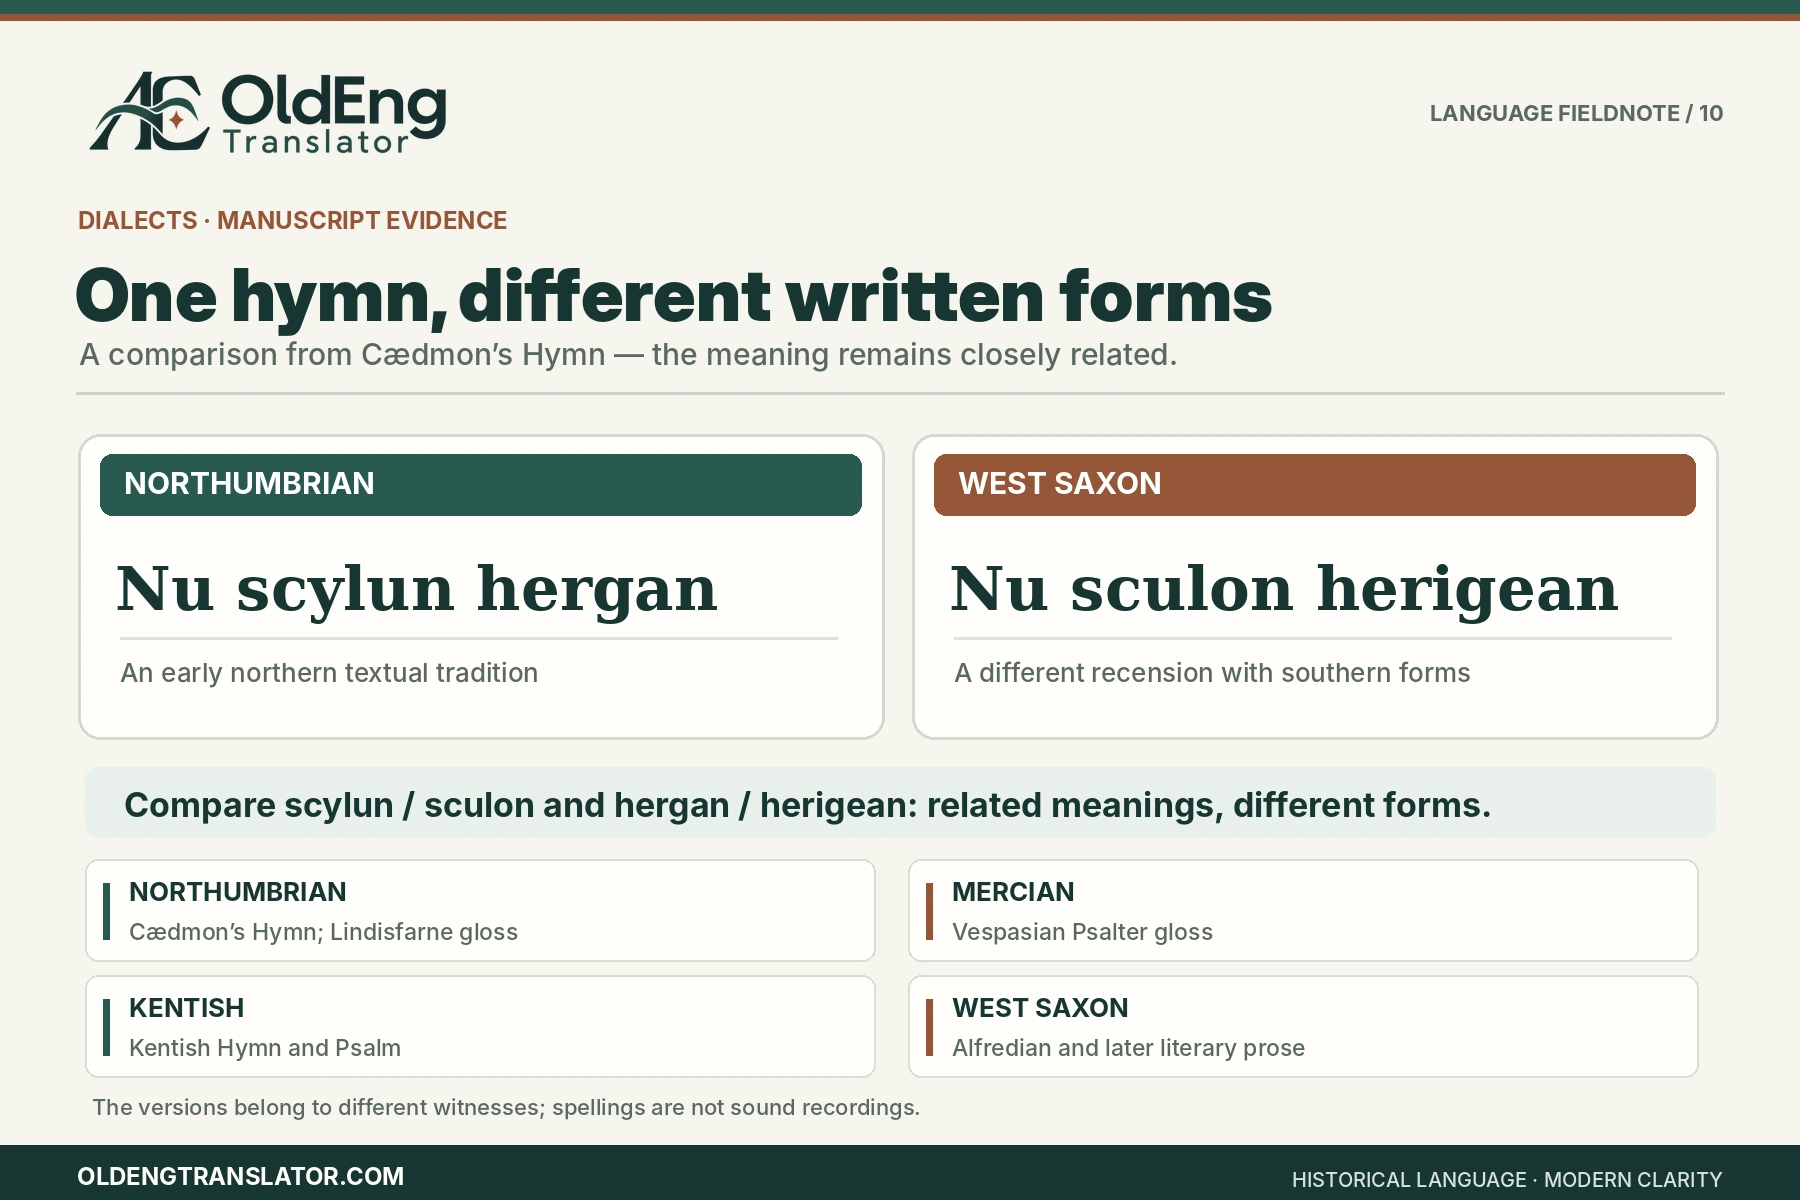Image resolution: width=1800 pixels, height=1200 pixels.
Task: Click 'Alfredian and later literary prose' text
Action: click(1128, 1048)
